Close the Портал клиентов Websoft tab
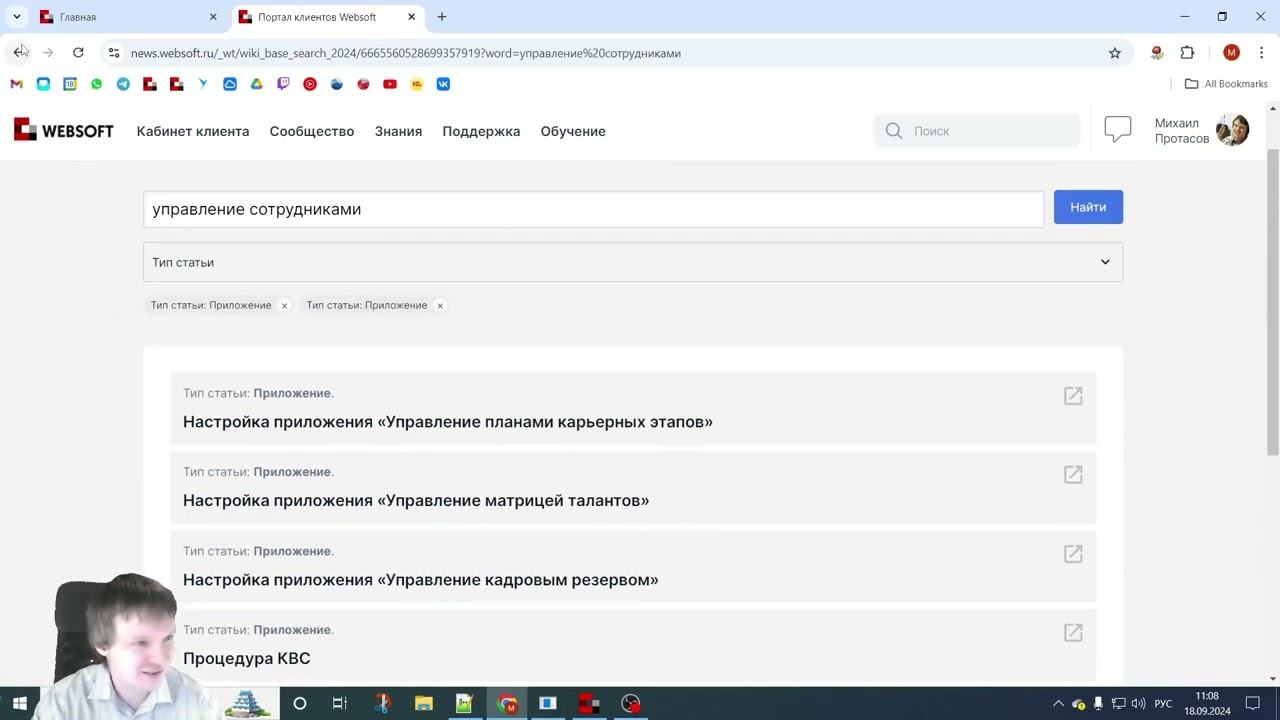The width and height of the screenshot is (1280, 720). click(x=411, y=17)
